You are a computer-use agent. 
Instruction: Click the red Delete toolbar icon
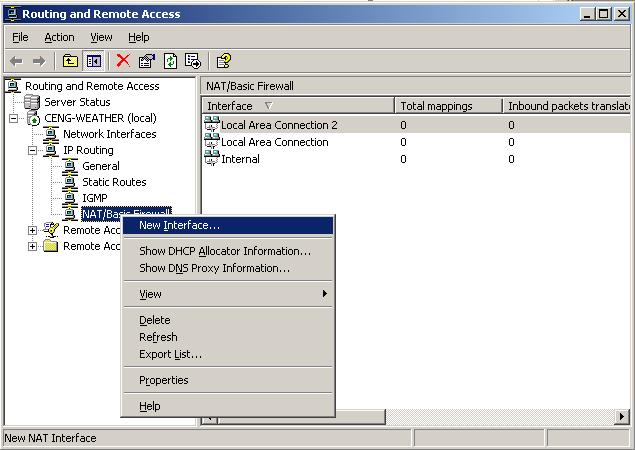pyautogui.click(x=123, y=61)
